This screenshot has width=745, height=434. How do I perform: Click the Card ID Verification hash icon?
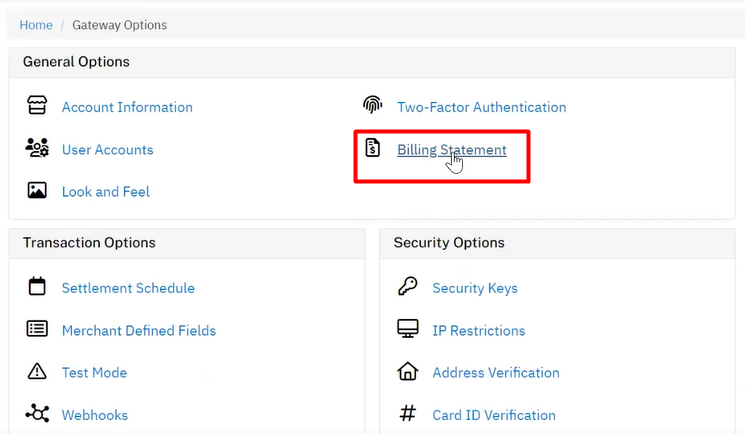[x=408, y=413]
